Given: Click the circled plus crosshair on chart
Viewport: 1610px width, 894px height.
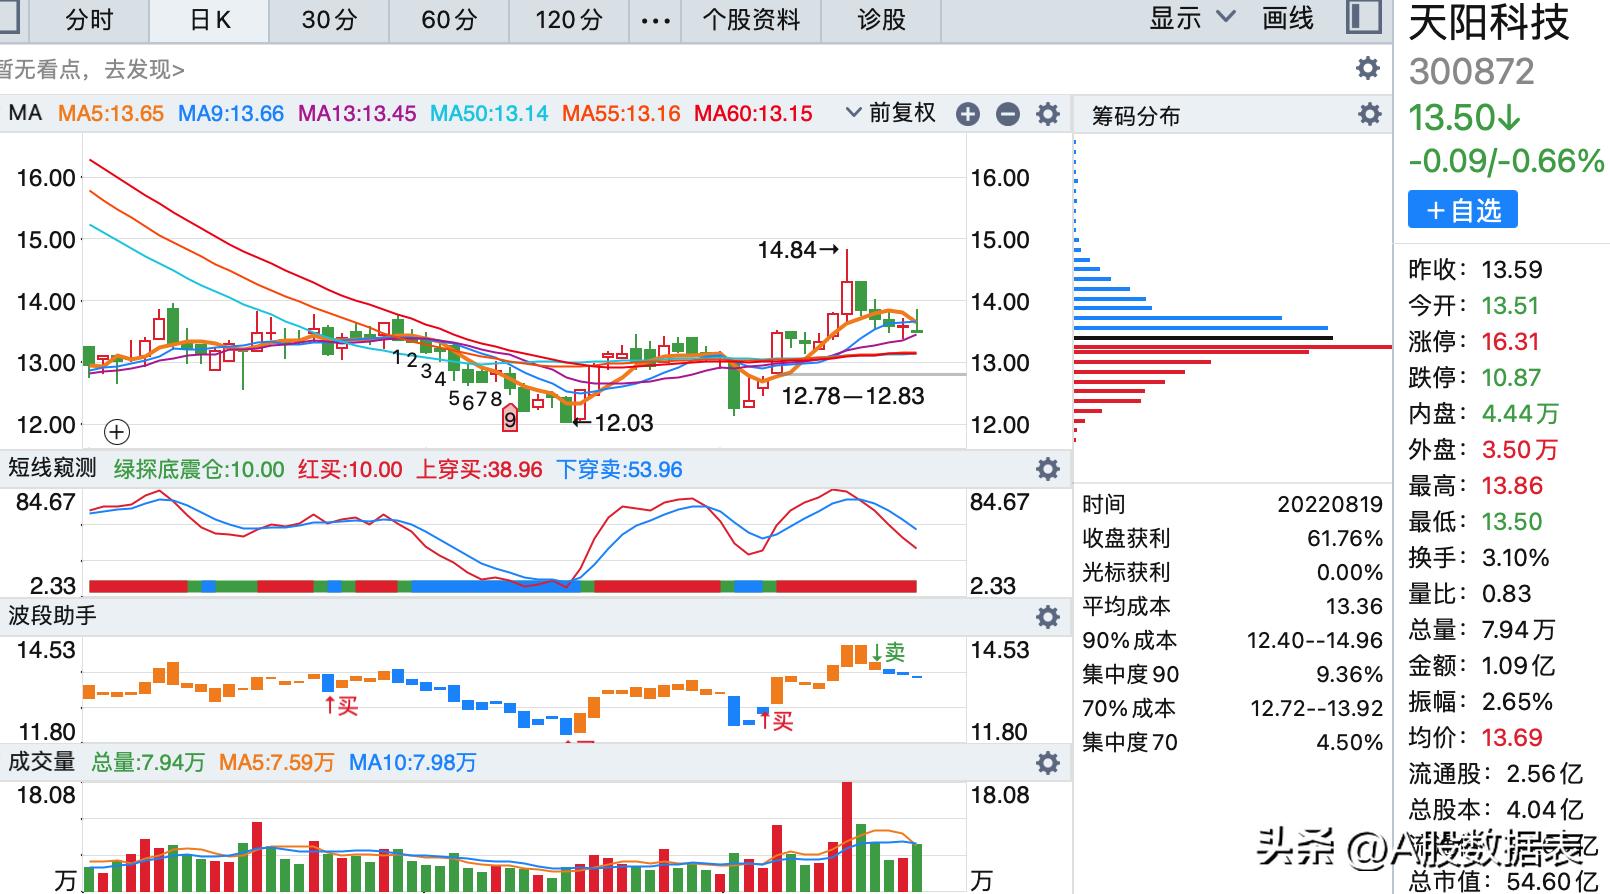Looking at the screenshot, I should (x=117, y=432).
